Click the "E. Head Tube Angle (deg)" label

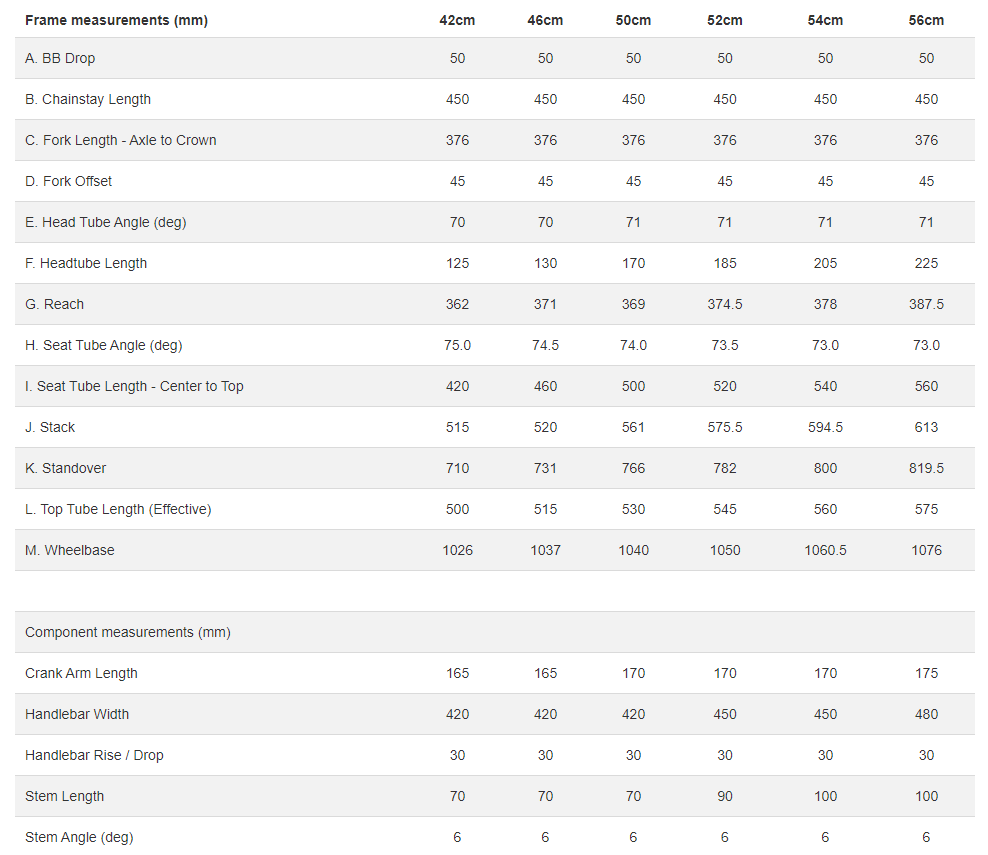pyautogui.click(x=106, y=222)
